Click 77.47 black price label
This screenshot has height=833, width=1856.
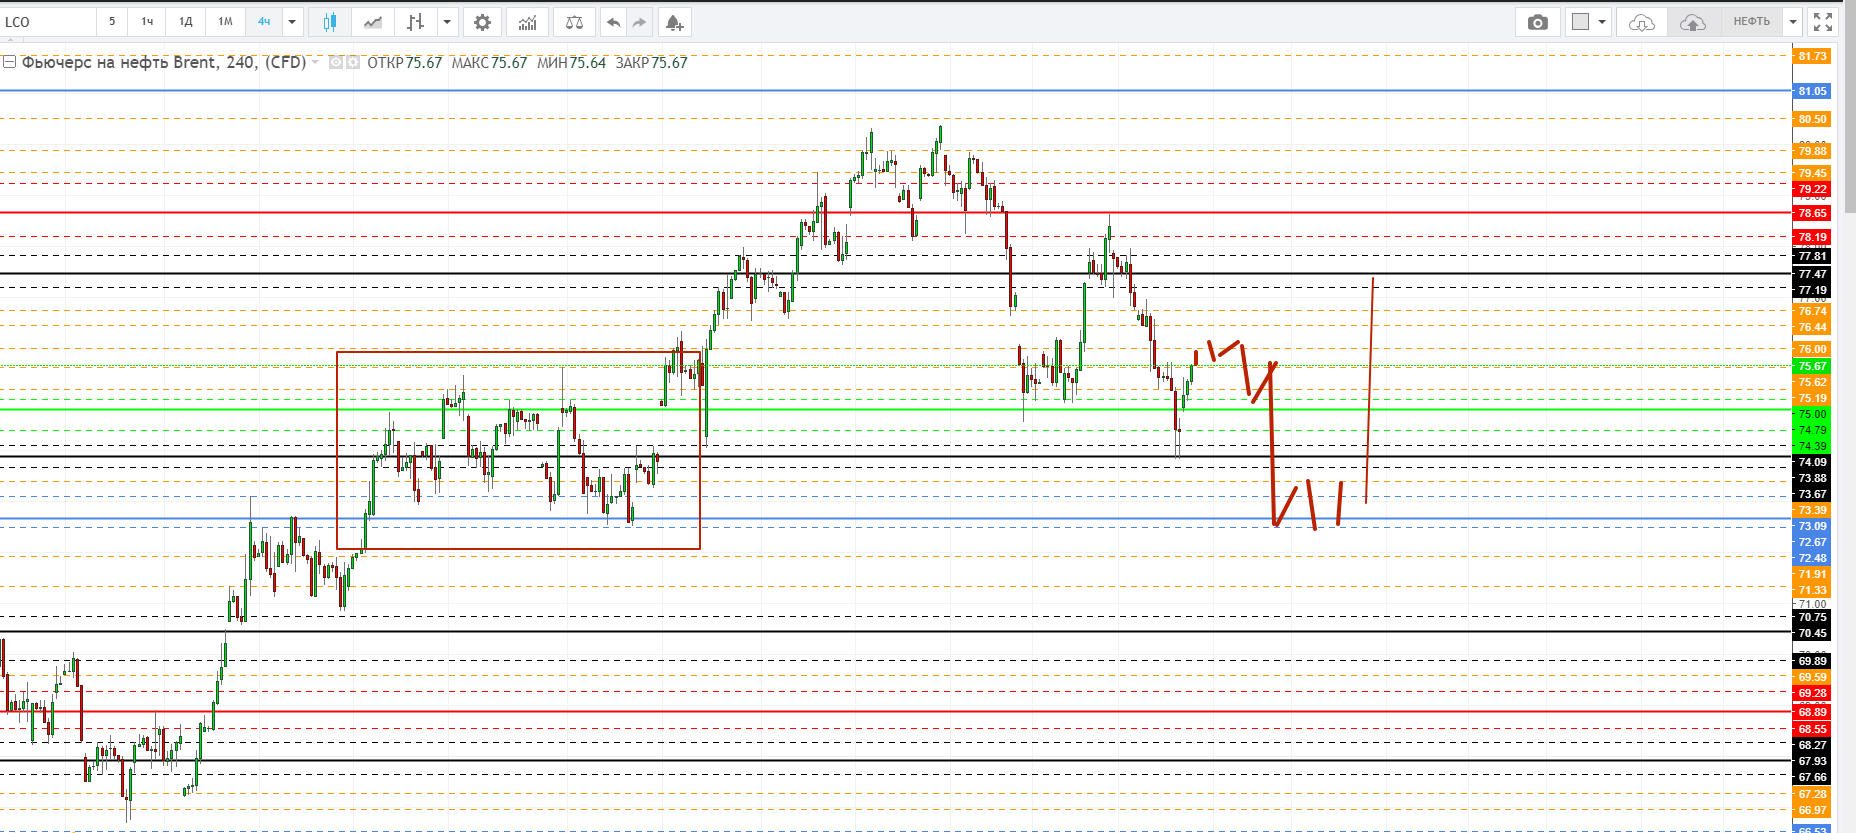1812,274
